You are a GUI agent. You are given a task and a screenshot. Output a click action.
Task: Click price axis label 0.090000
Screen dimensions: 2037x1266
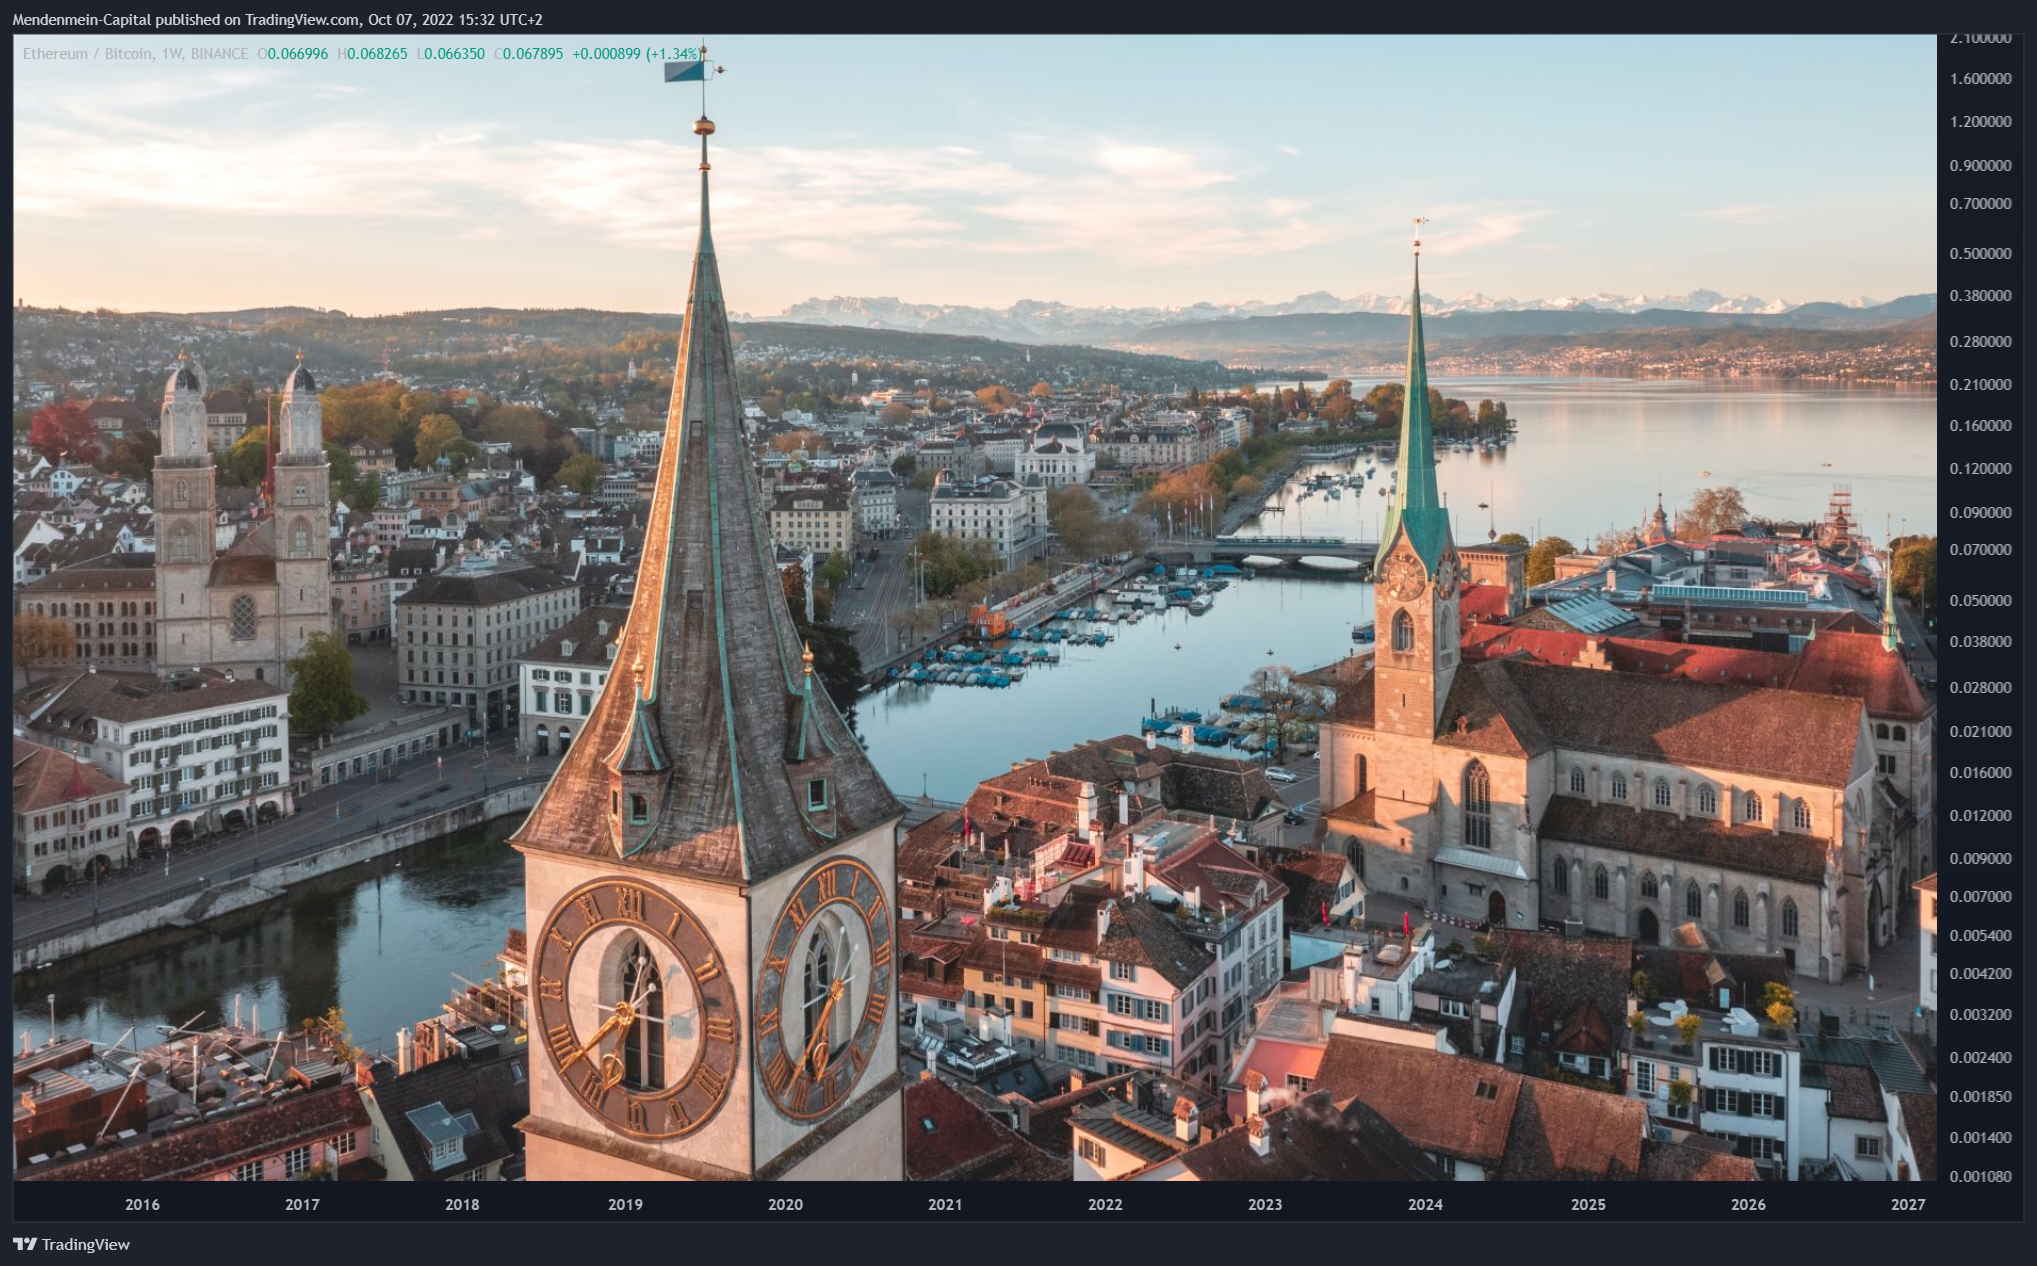[1980, 512]
